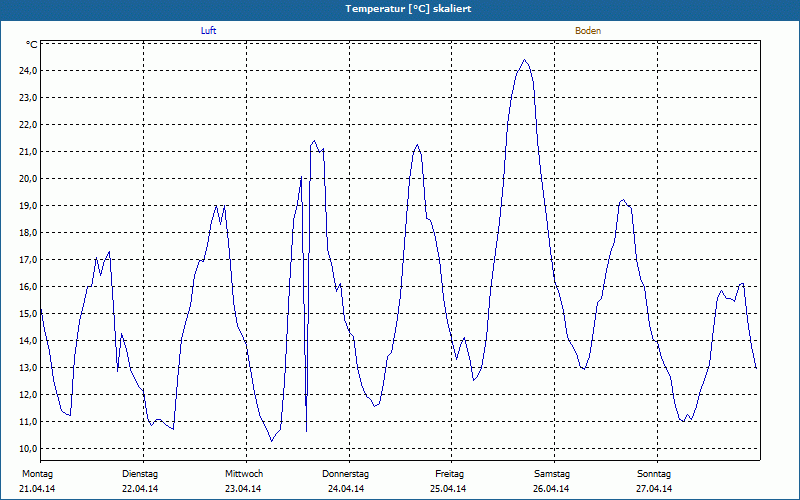Click the Mittwoch day label
The width and height of the screenshot is (800, 500).
pos(244,474)
